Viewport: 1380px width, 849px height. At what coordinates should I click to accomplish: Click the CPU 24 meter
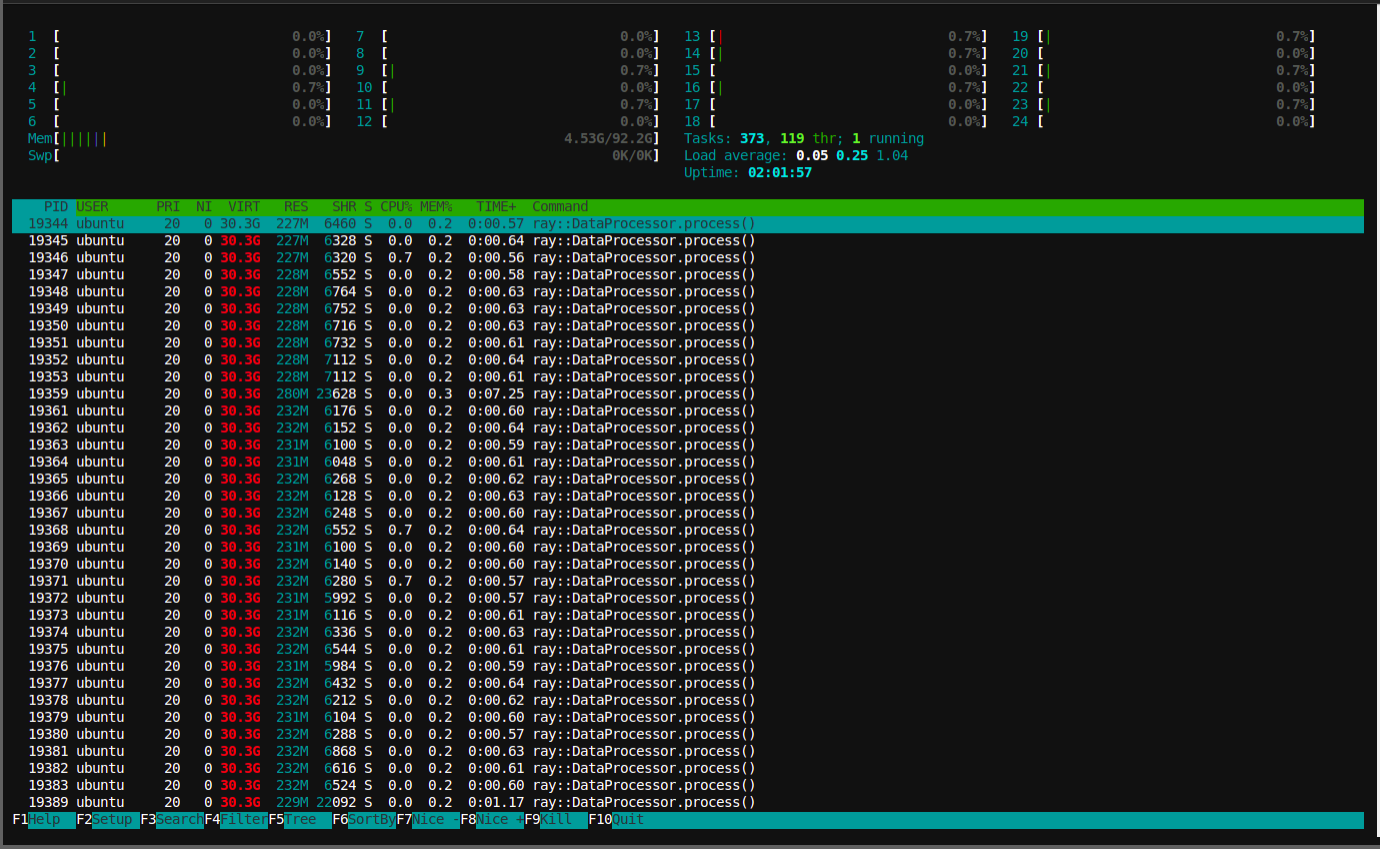[1164, 122]
